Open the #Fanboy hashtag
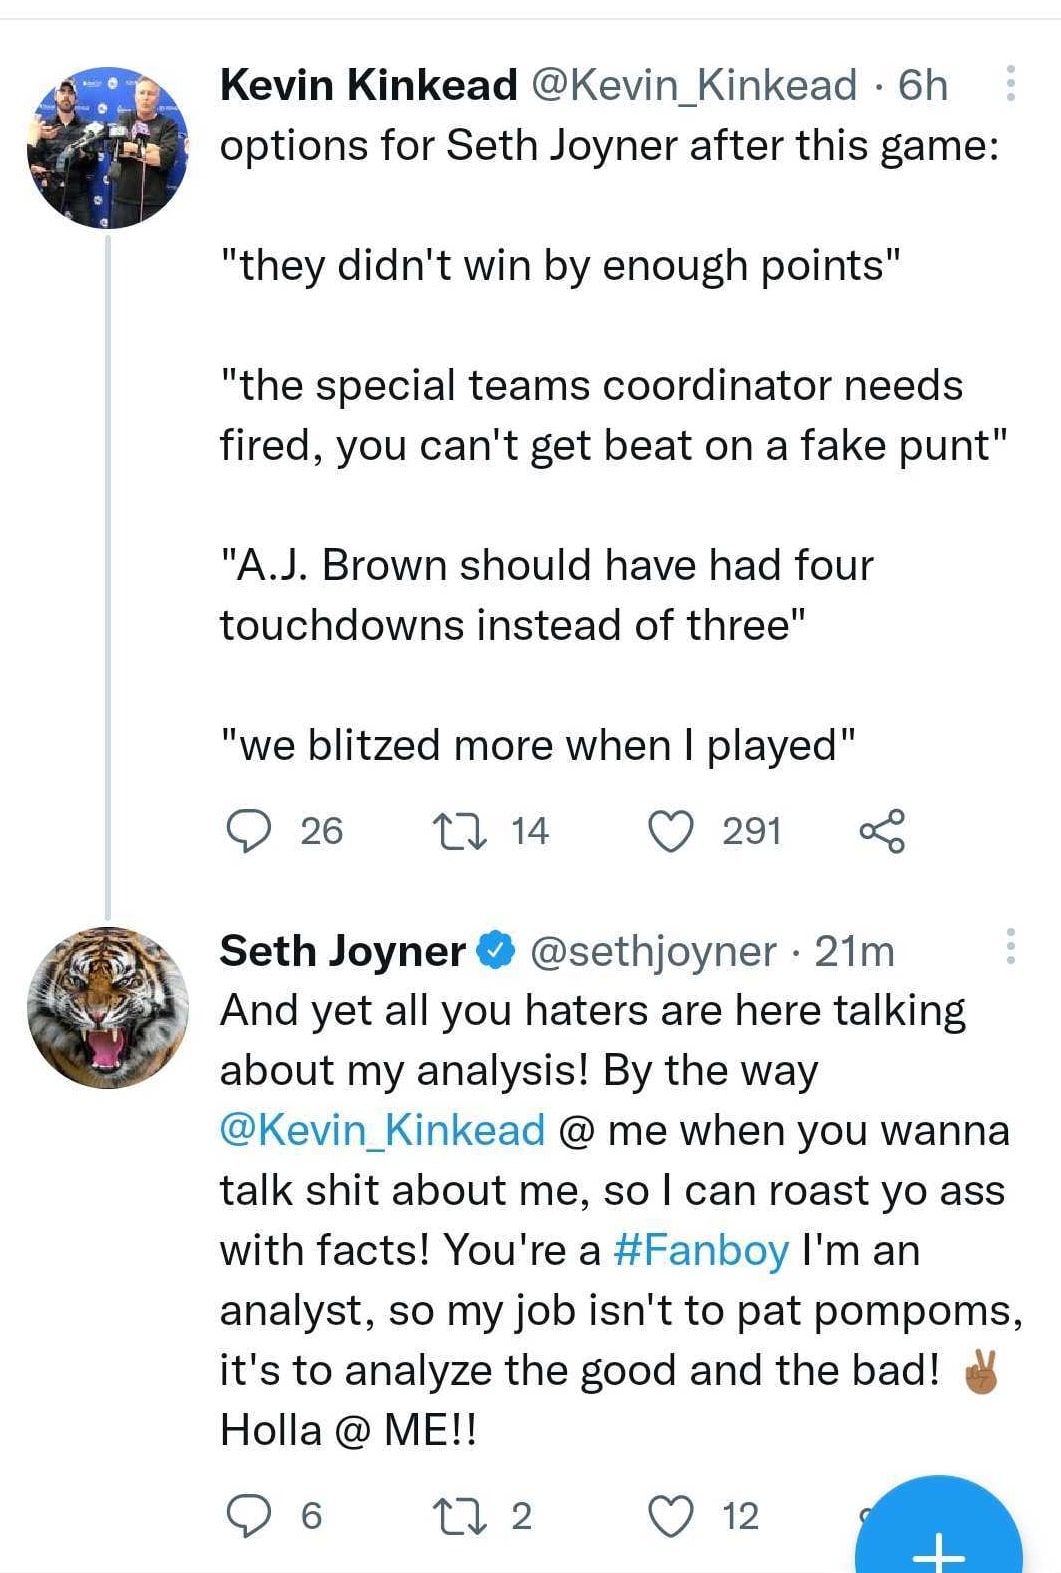 tap(700, 1250)
